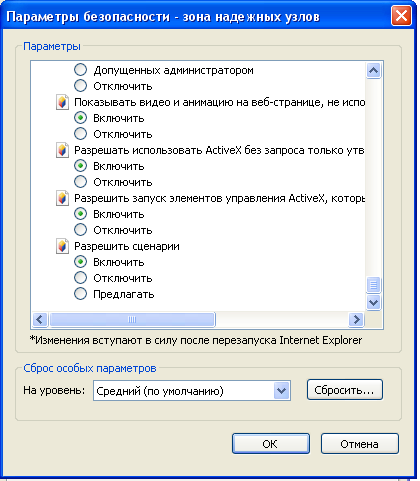Viewport: 420px width, 481px height.
Task: Select 'Допущенных администратором' radio option
Action: (80, 70)
